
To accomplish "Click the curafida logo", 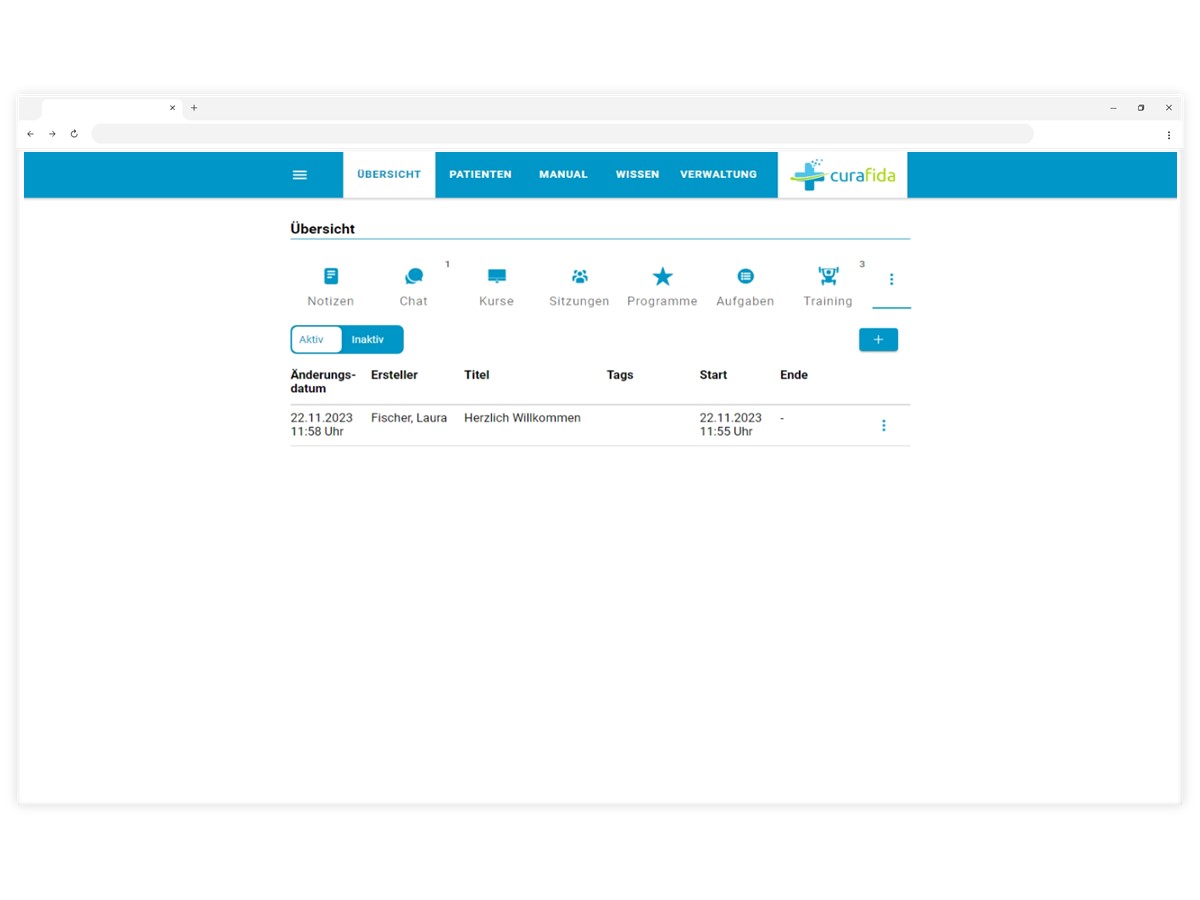I will (x=842, y=175).
